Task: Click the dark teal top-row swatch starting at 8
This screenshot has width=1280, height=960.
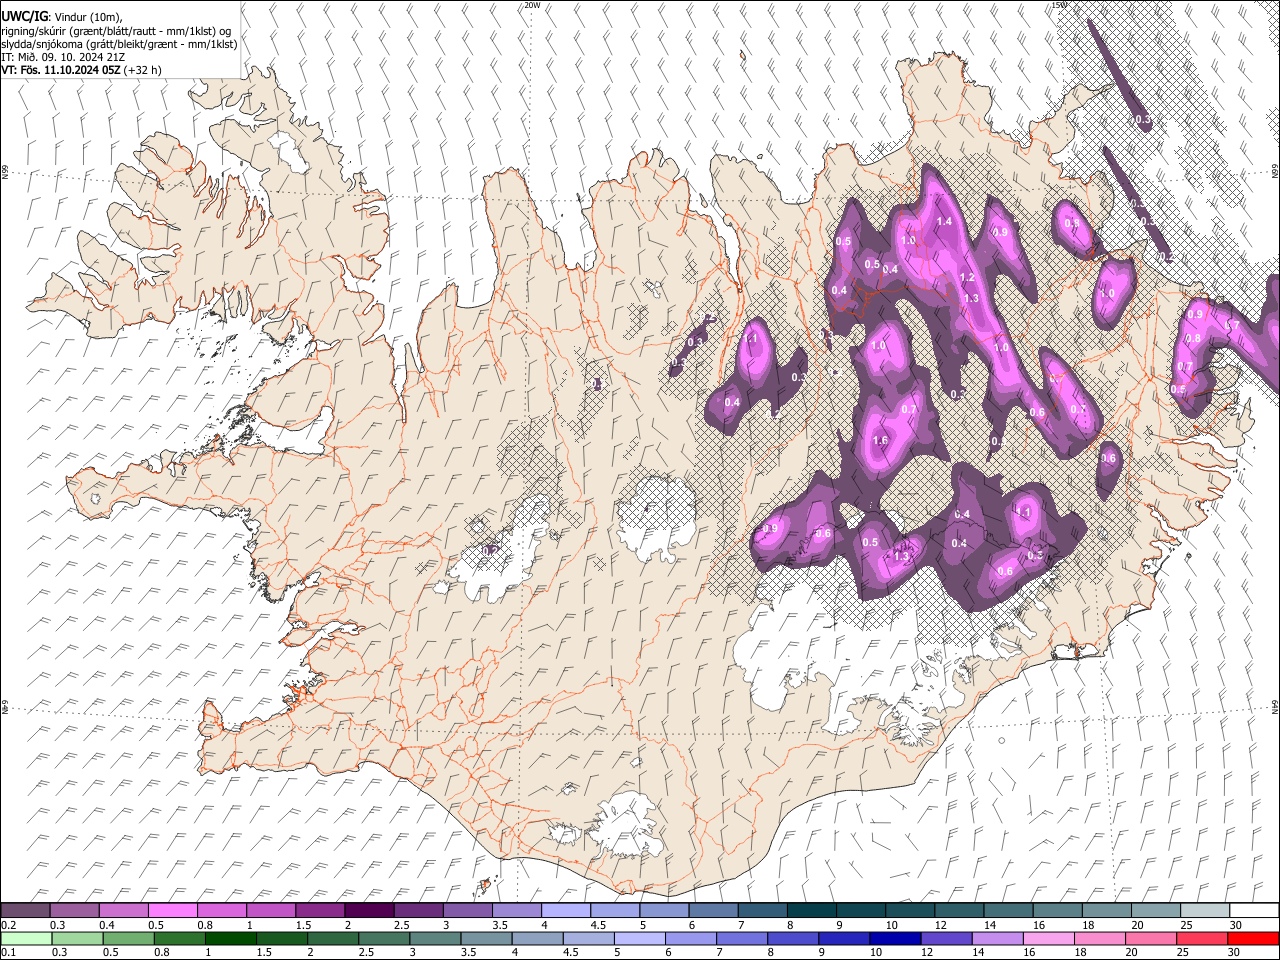Action: (812, 911)
